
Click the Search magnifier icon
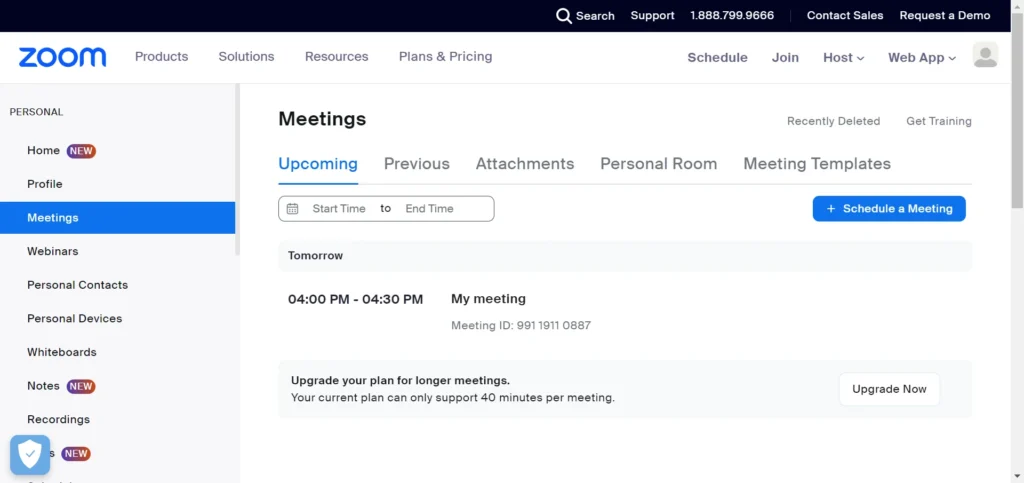tap(564, 16)
